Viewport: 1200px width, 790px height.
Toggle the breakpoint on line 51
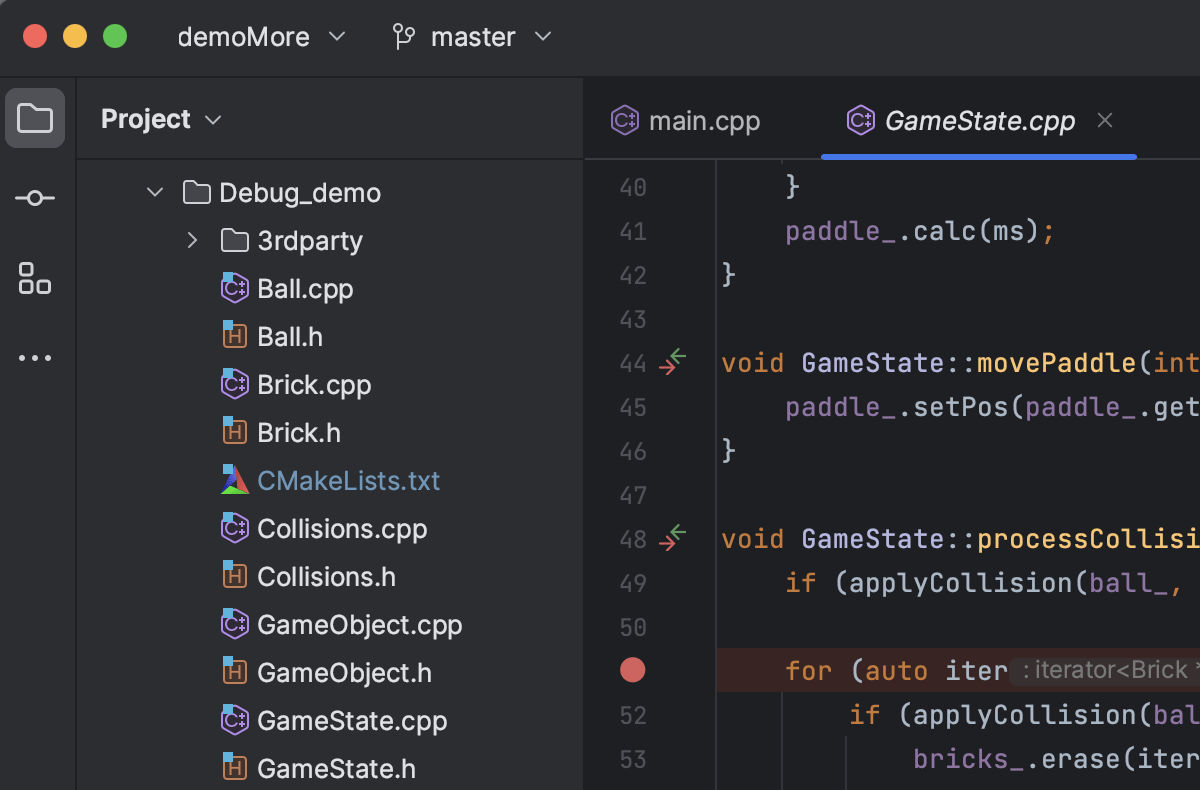point(632,670)
